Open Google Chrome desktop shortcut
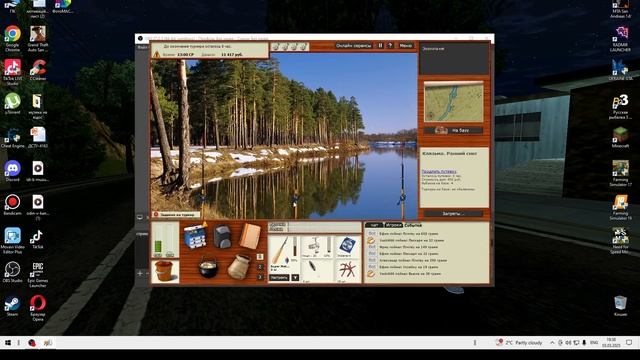This screenshot has height=360, width=640. click(13, 38)
